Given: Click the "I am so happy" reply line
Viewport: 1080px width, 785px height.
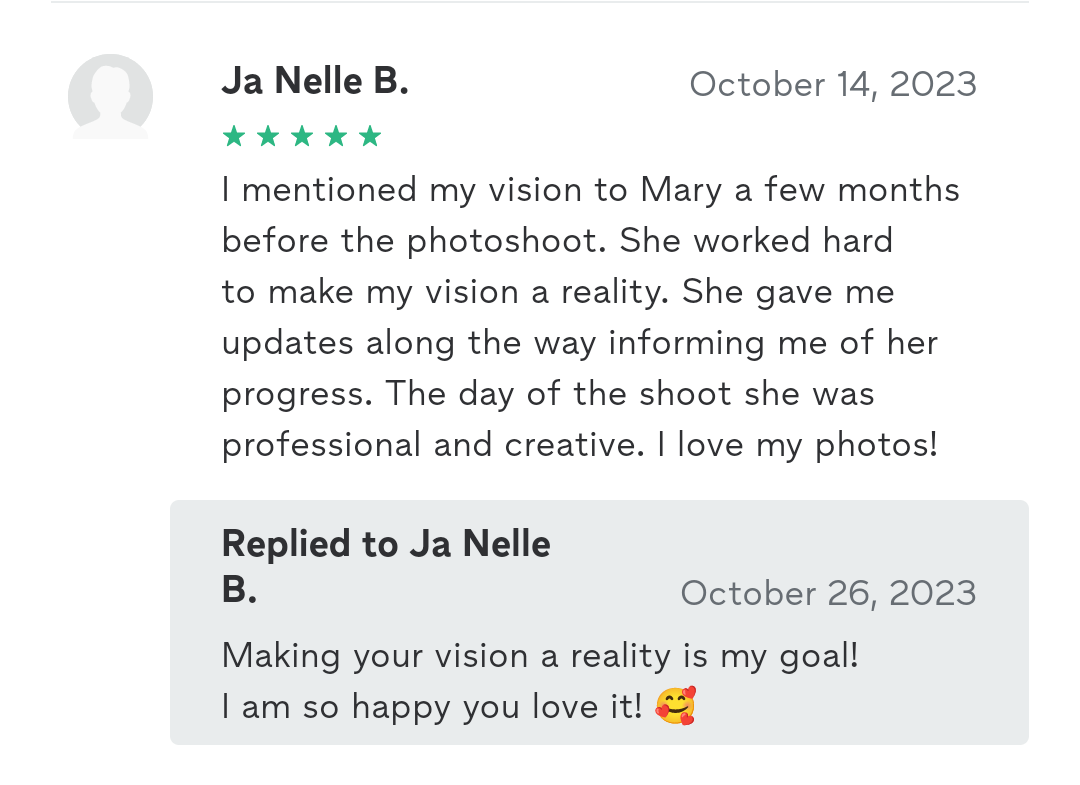Looking at the screenshot, I should (432, 707).
